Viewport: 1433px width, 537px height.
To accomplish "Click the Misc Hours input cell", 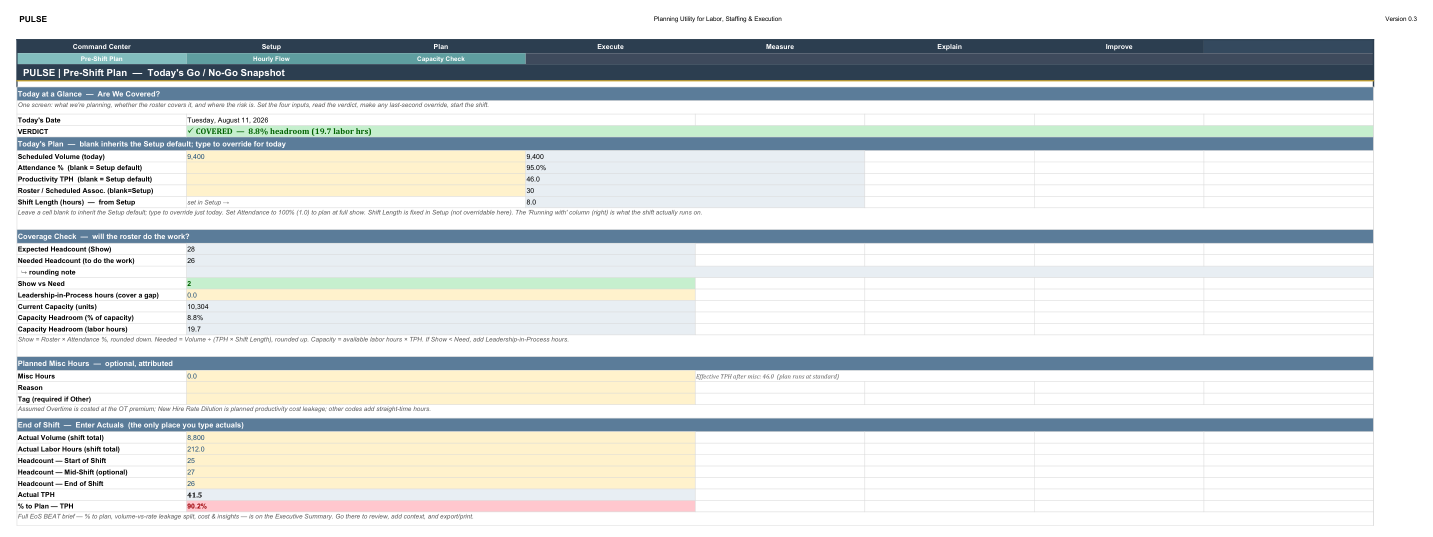I will click(x=440, y=376).
